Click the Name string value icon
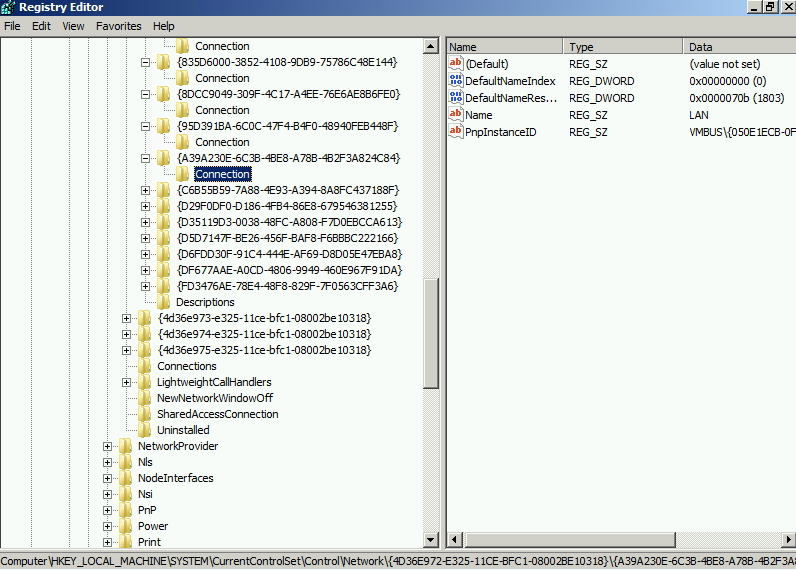796x570 pixels. 456,115
